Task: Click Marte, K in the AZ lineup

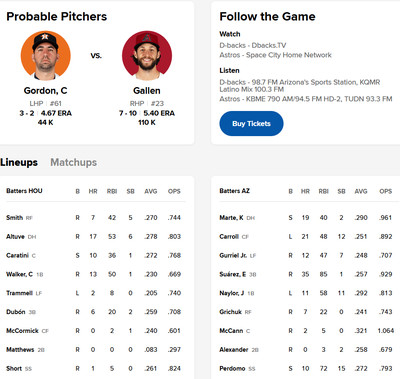Action: [231, 218]
